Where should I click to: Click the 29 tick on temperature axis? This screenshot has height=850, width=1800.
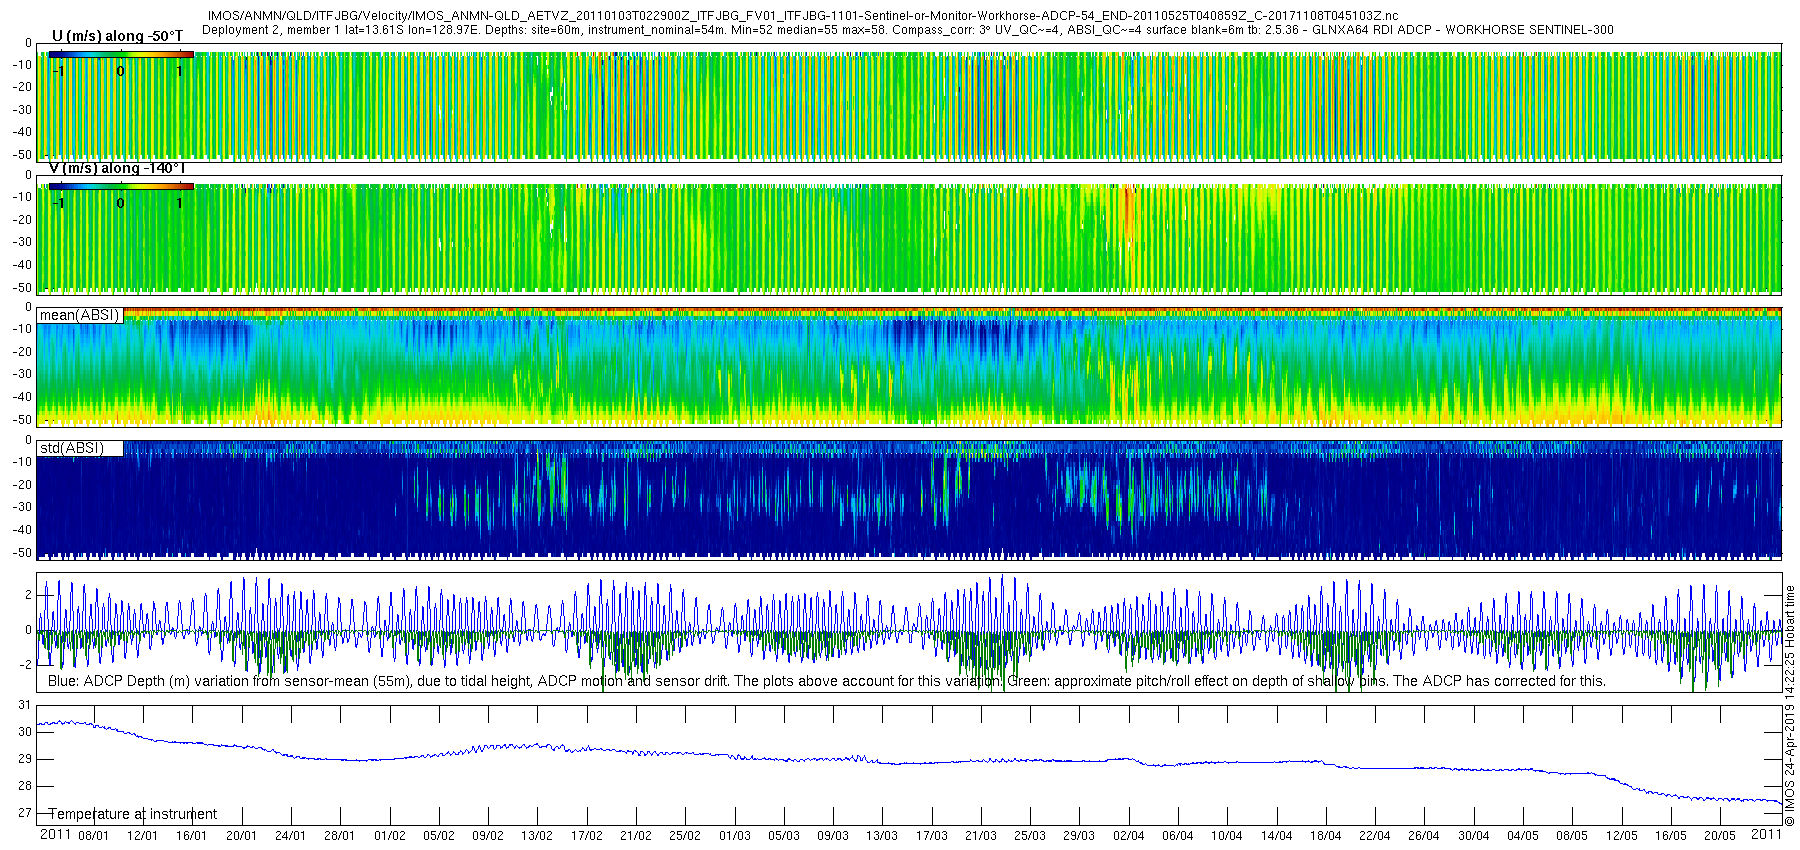click(x=25, y=759)
